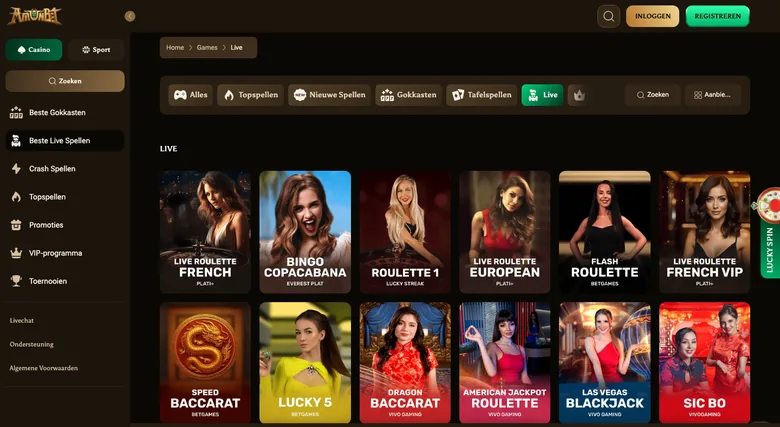The width and height of the screenshot is (780, 427).
Task: Click the INLOGGEN button
Action: pos(653,16)
